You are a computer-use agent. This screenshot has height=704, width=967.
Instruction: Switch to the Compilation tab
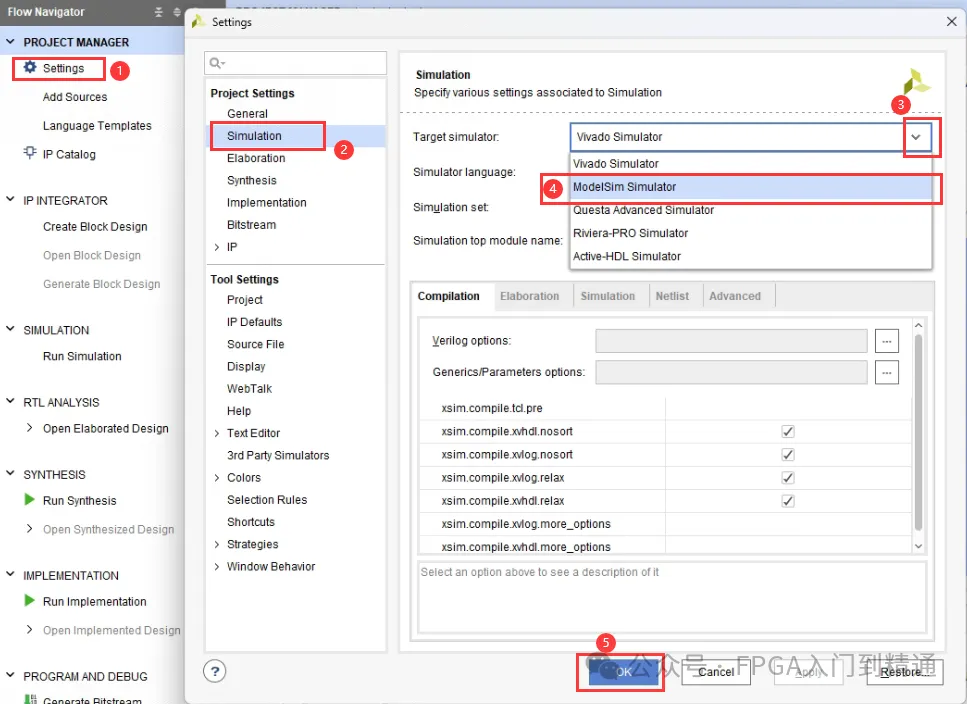(448, 296)
